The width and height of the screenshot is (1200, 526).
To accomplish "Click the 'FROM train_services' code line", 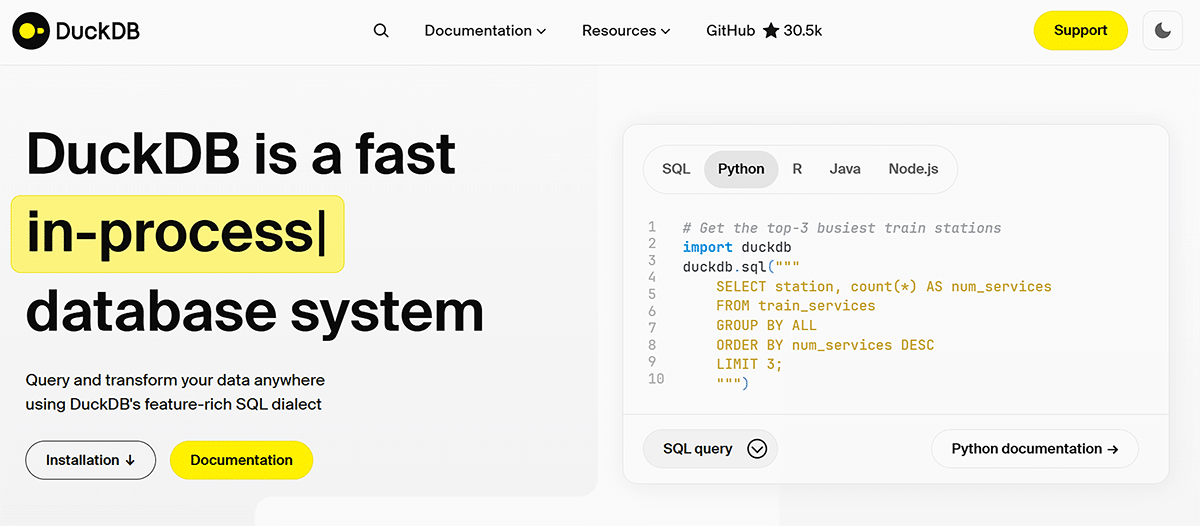I will tap(795, 305).
